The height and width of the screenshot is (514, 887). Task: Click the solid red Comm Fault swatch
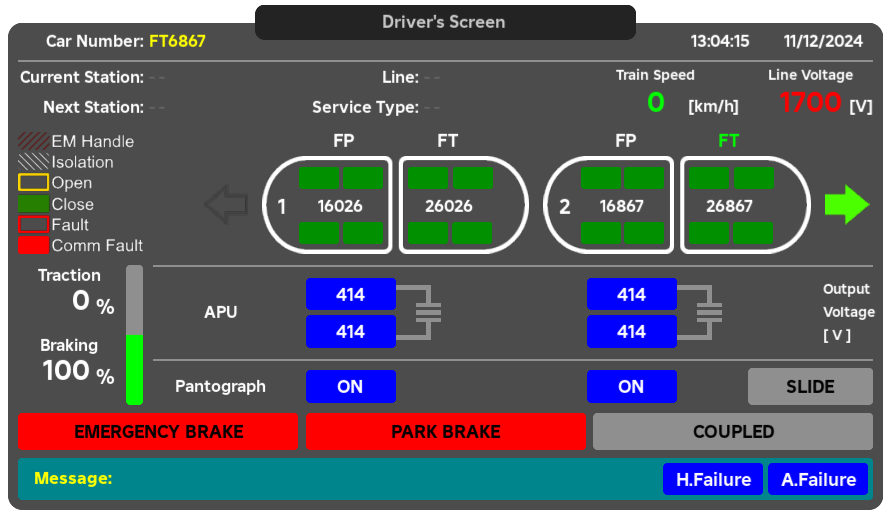pyautogui.click(x=33, y=245)
